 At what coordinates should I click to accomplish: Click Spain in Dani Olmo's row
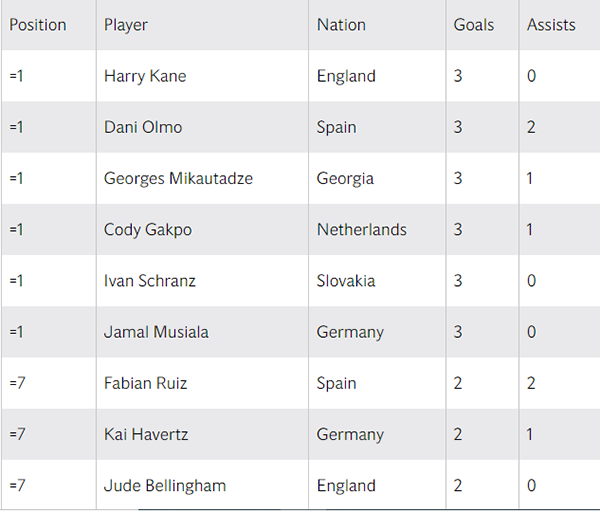click(x=337, y=127)
